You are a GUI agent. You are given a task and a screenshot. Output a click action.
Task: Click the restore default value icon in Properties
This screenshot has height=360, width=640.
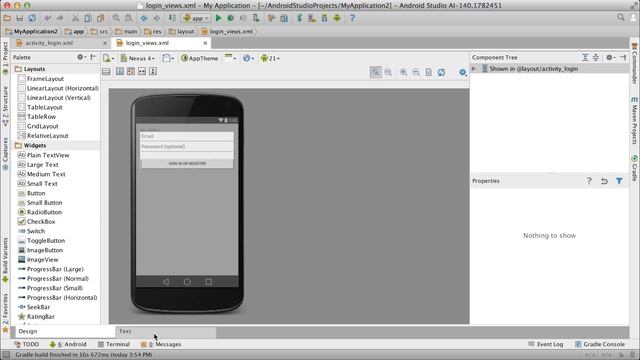604,181
